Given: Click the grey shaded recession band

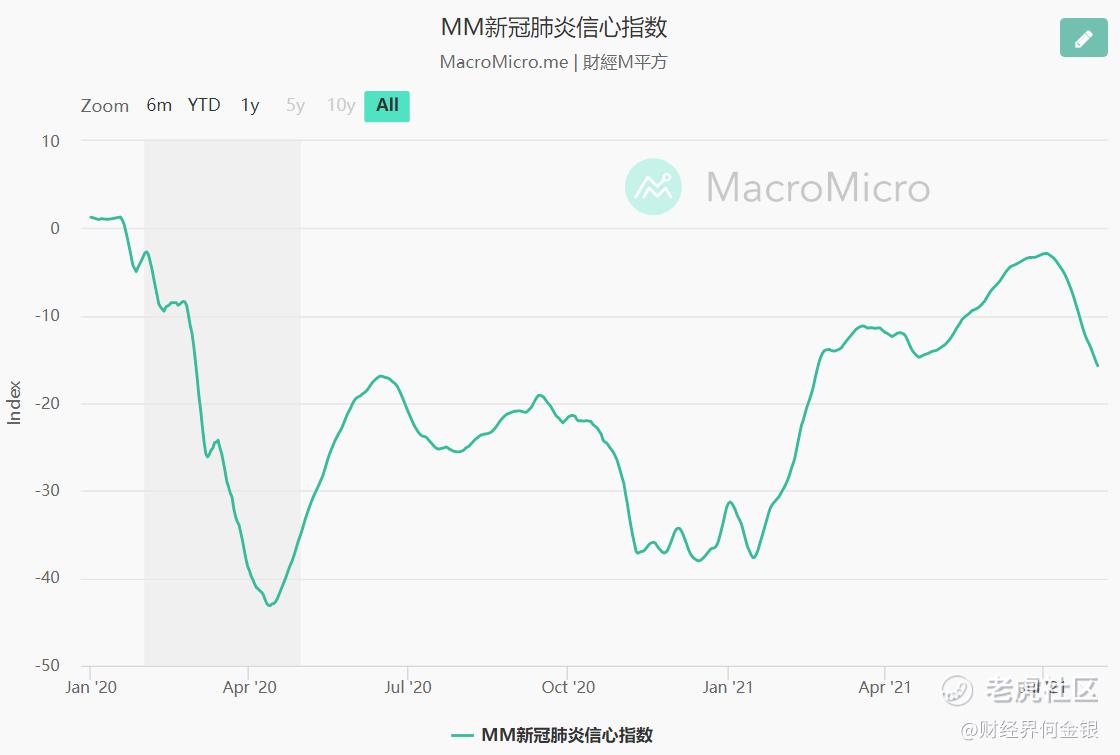Looking at the screenshot, I should pos(222,403).
